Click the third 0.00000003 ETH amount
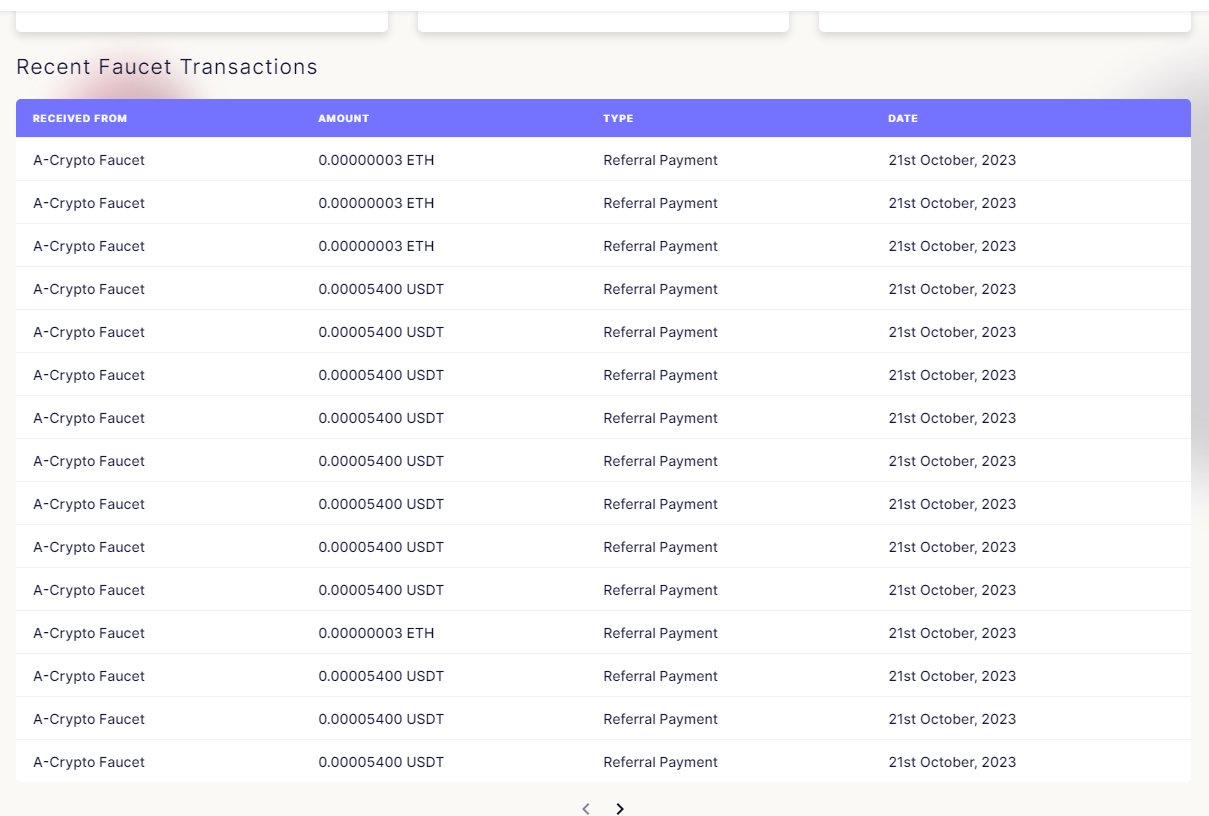The height and width of the screenshot is (816, 1209). [376, 246]
